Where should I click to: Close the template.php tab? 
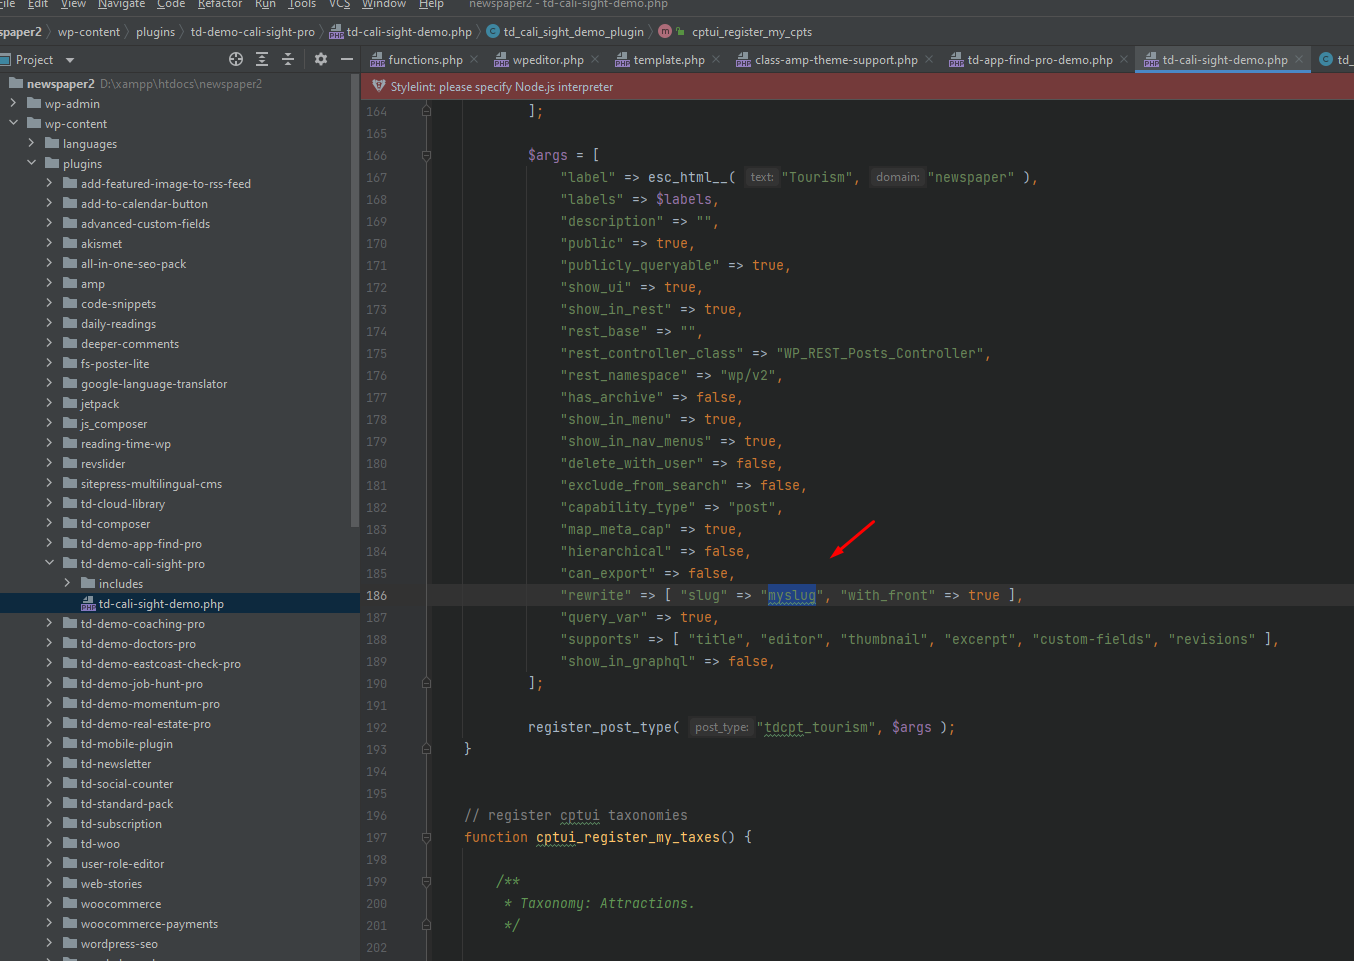[x=716, y=60]
